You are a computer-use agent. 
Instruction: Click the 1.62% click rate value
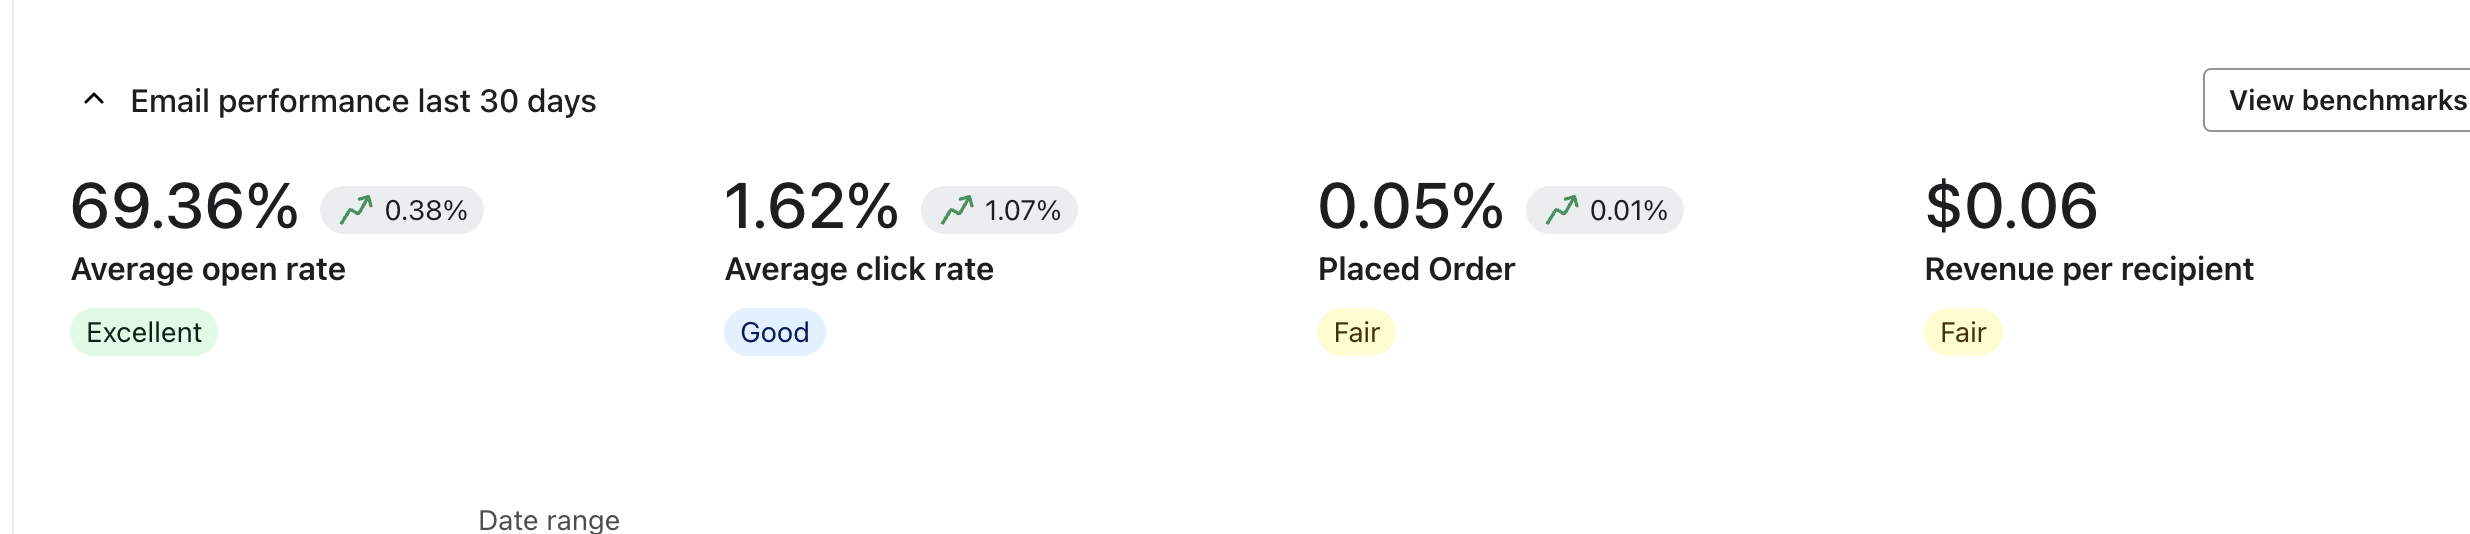811,207
